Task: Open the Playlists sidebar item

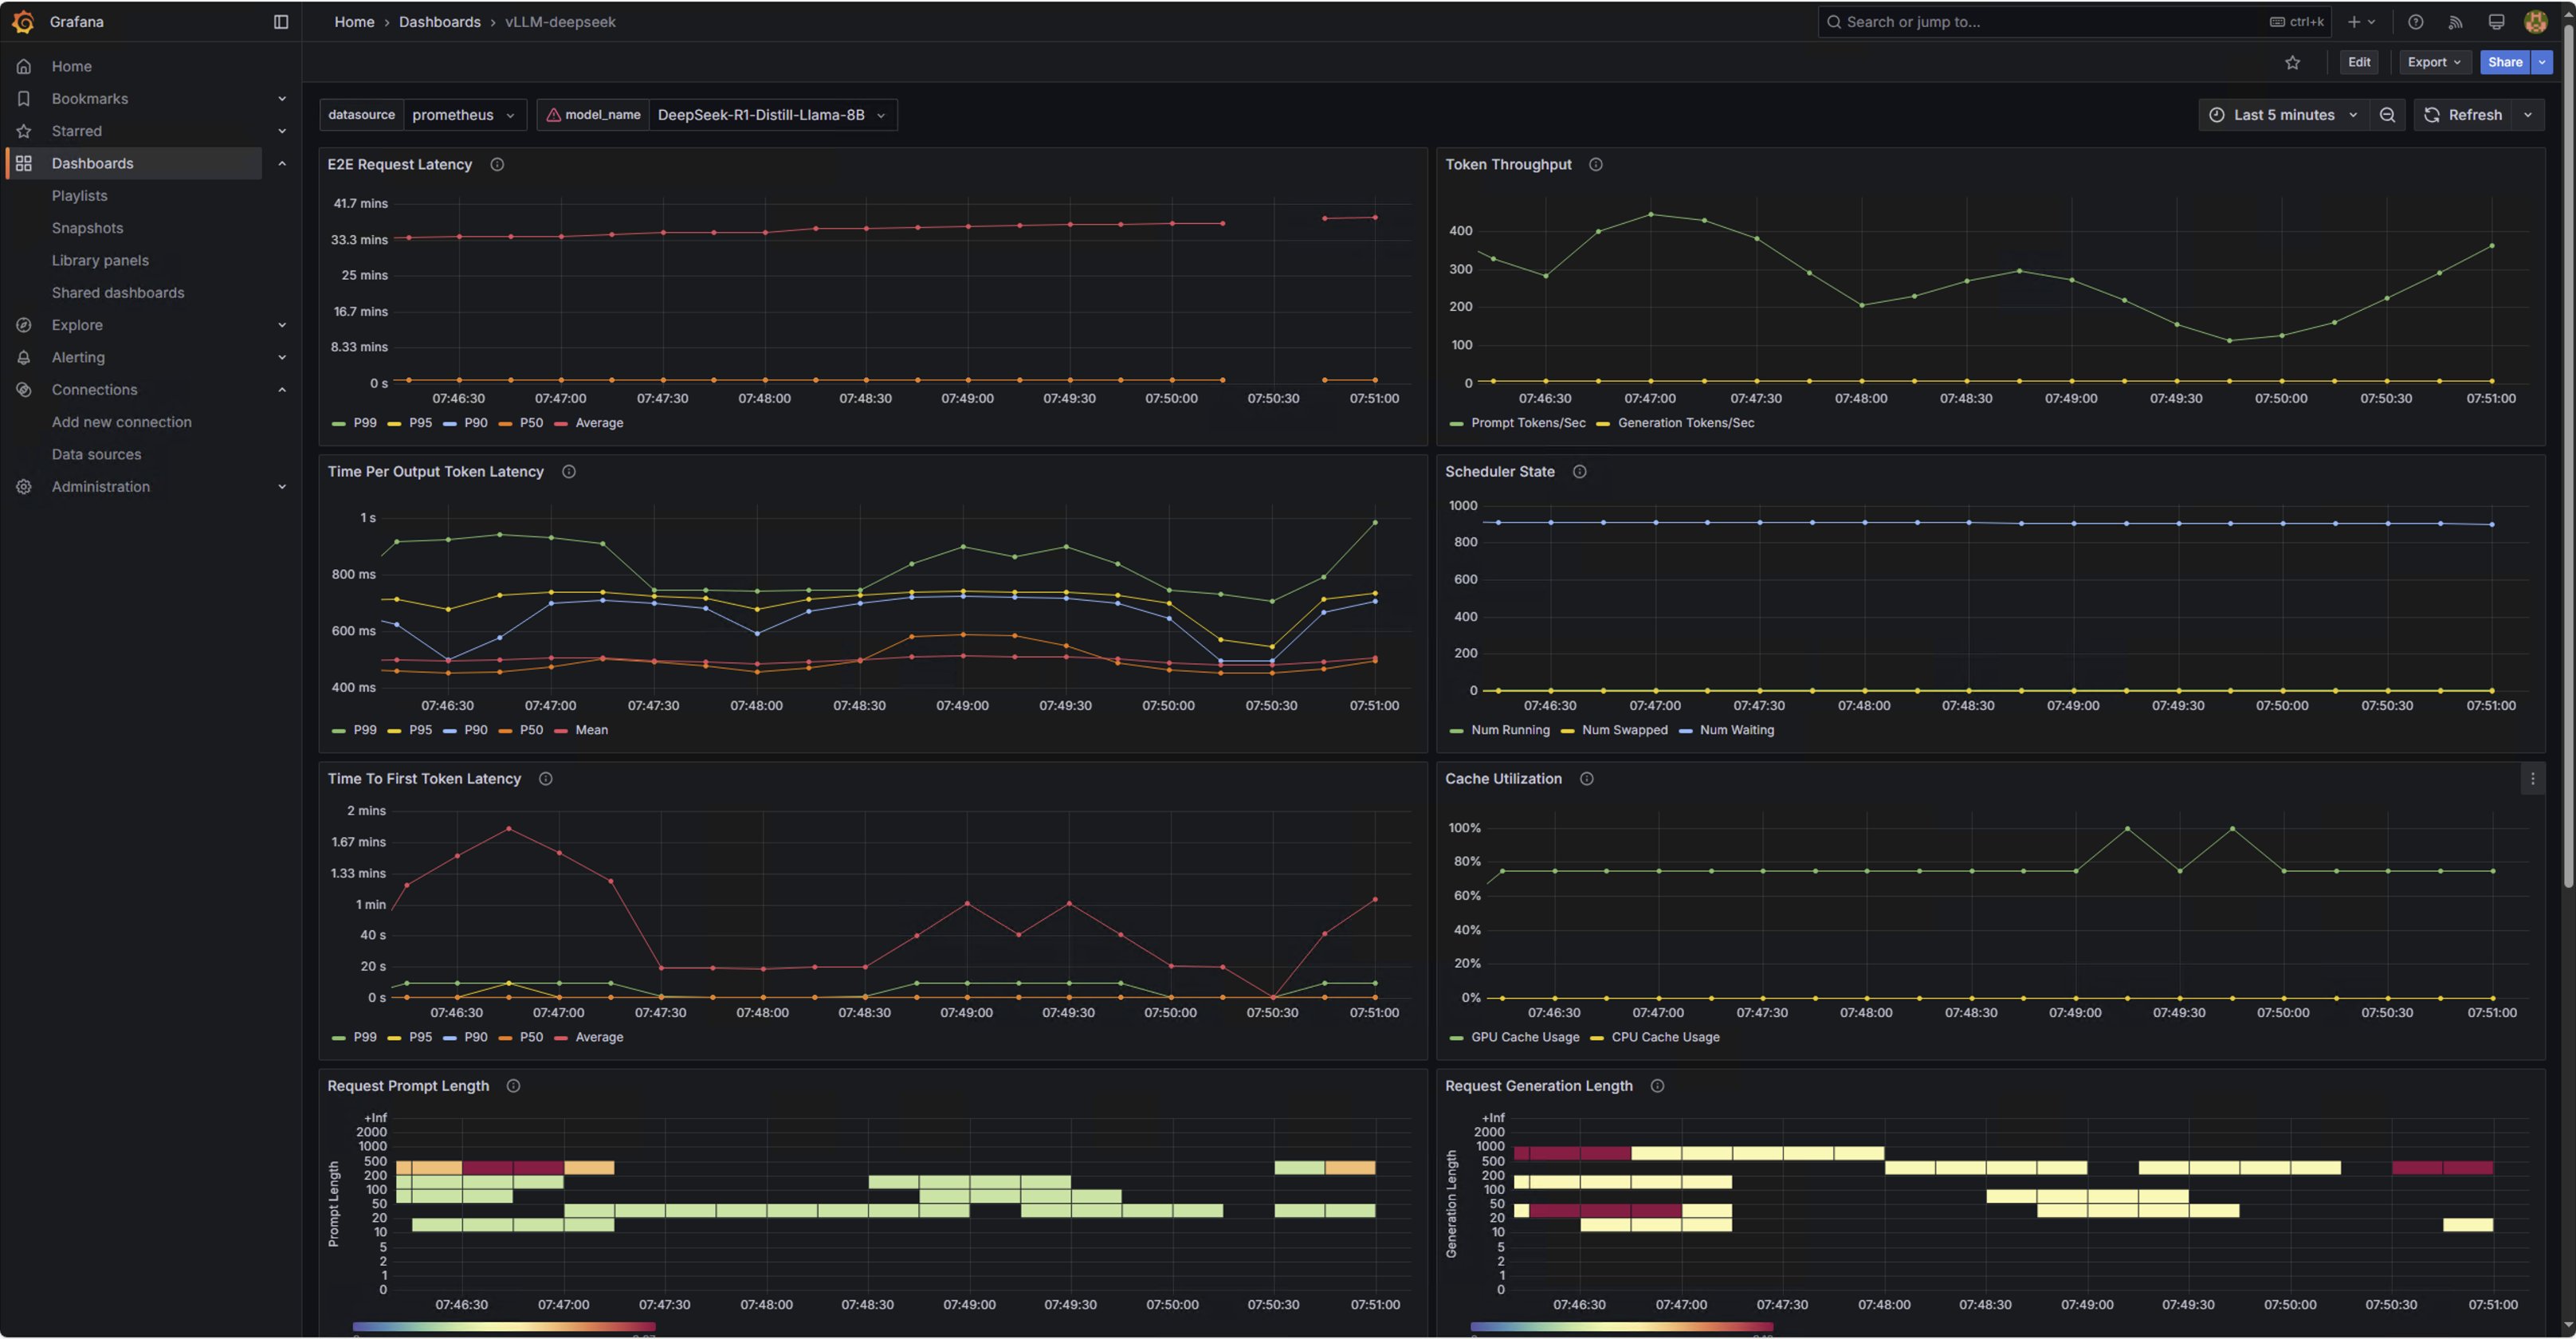Action: click(x=79, y=196)
